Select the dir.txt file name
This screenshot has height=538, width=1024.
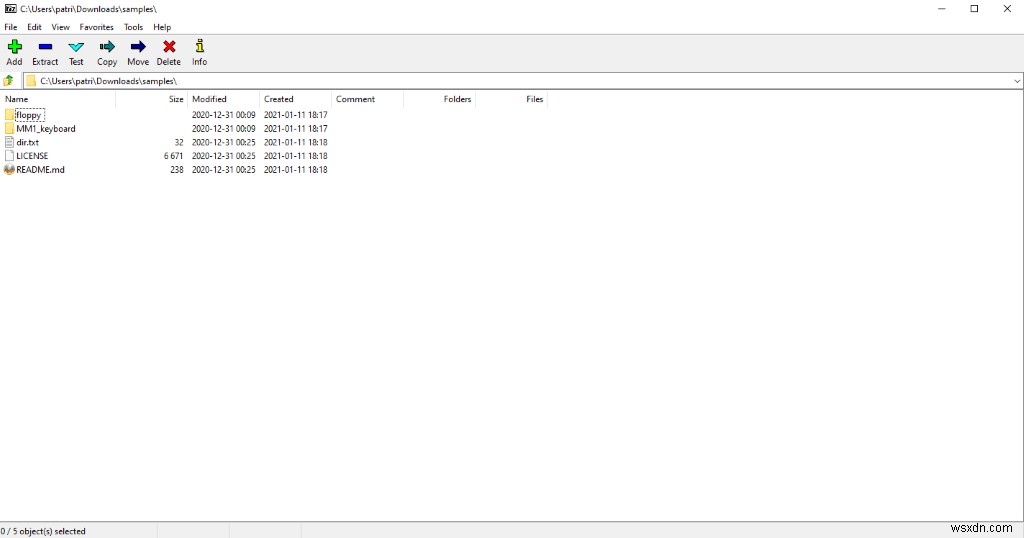[27, 142]
